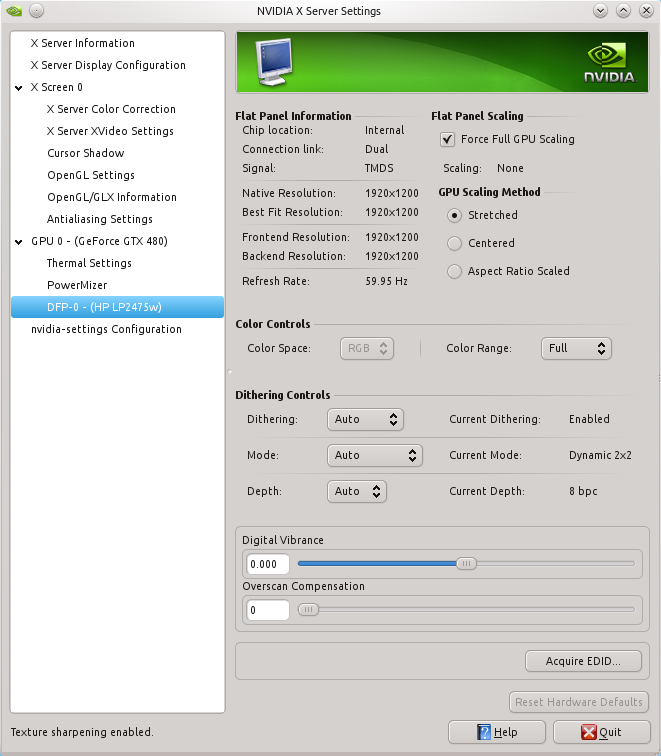
Task: Open OpenGL/GLX Information page
Action: point(112,197)
